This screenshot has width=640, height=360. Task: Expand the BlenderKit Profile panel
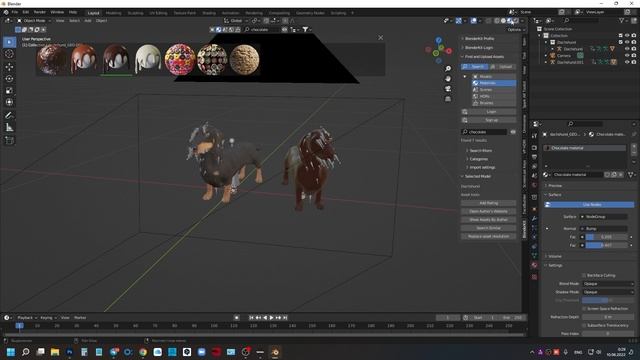(x=479, y=38)
